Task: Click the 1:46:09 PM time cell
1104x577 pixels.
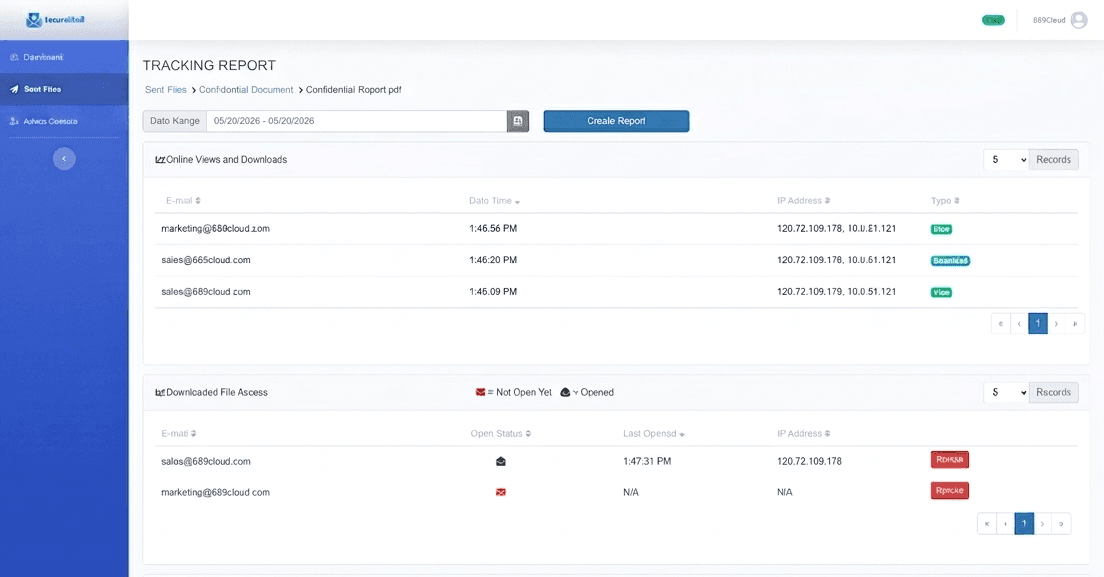Action: point(493,292)
